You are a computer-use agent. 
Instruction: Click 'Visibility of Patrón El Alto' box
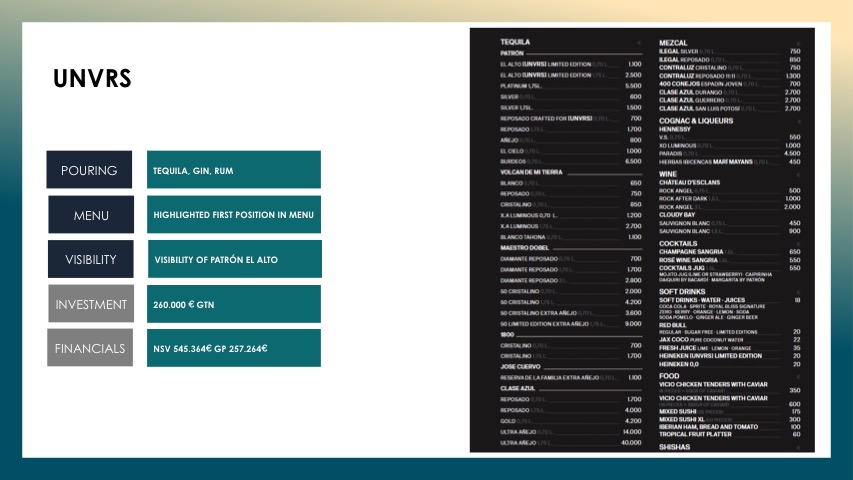pos(234,259)
